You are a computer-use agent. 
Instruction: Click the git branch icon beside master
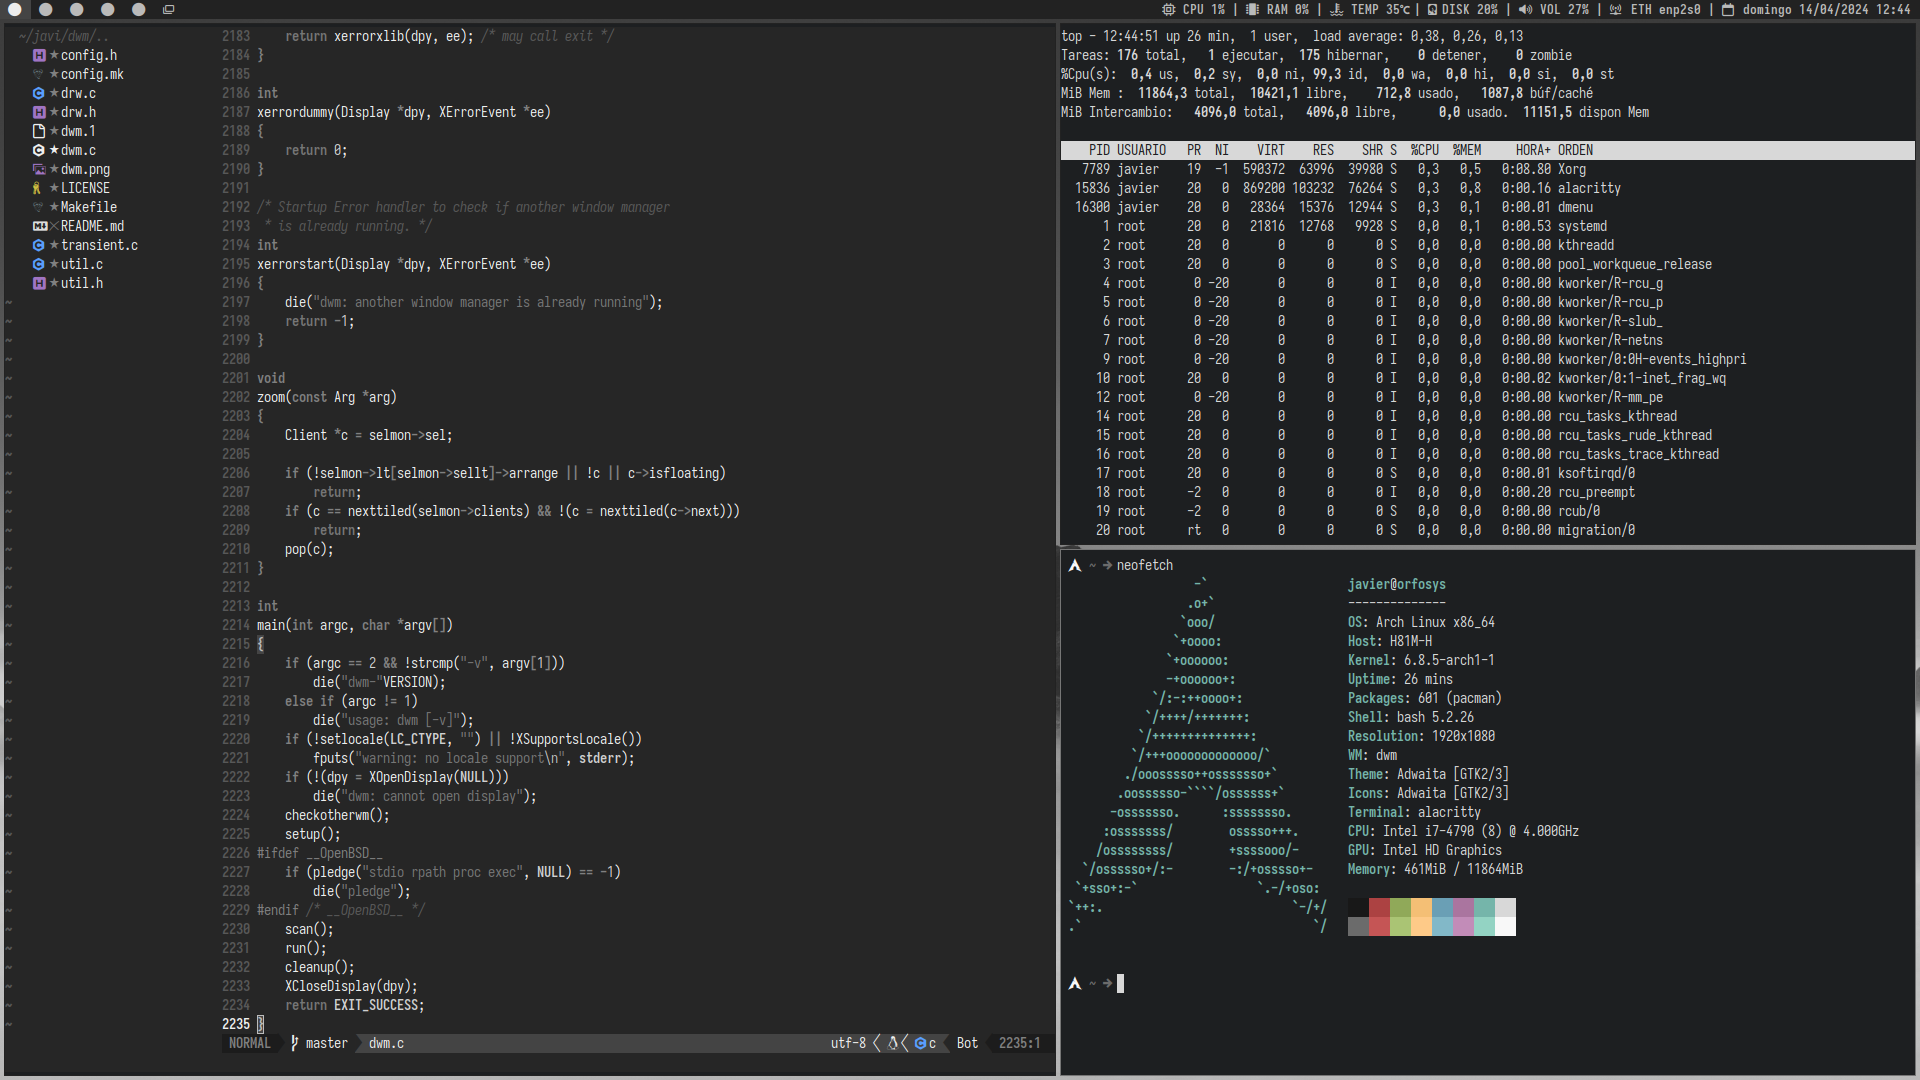pyautogui.click(x=294, y=1043)
